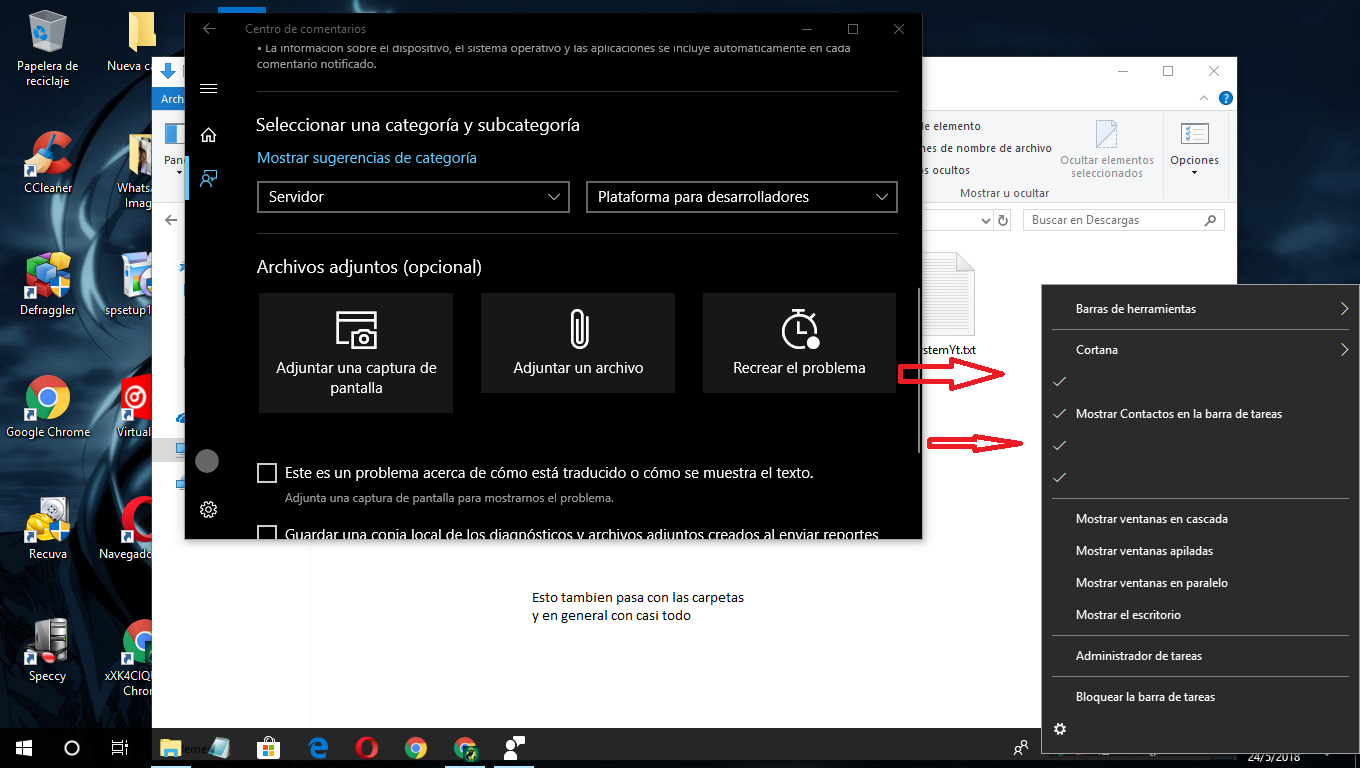Click Ocultar elementos seleccionados in Explorer
Image resolution: width=1360 pixels, height=768 pixels.
tap(1106, 150)
